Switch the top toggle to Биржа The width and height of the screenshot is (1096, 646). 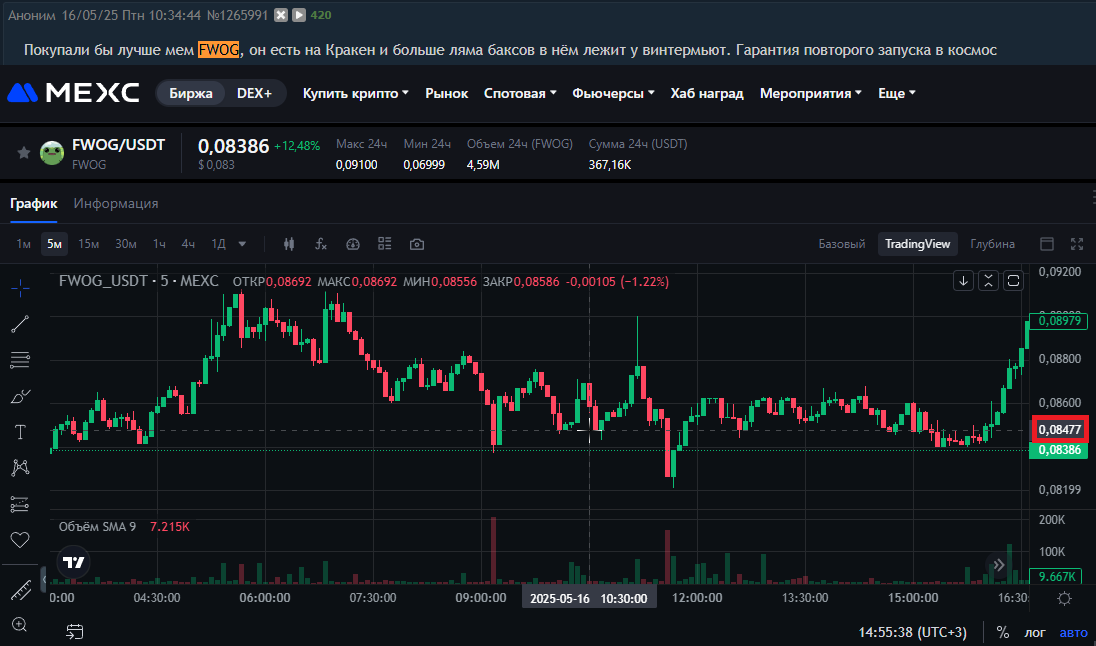(x=191, y=93)
